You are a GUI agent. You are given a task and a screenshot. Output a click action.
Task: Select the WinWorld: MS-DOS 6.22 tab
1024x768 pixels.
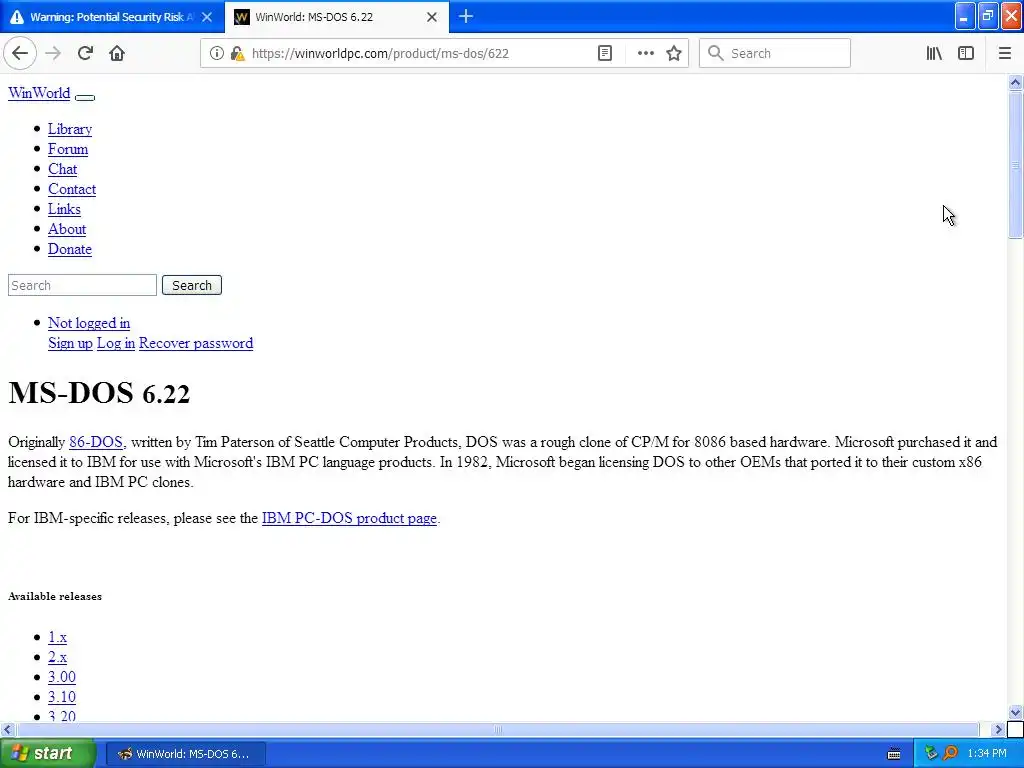pos(337,17)
